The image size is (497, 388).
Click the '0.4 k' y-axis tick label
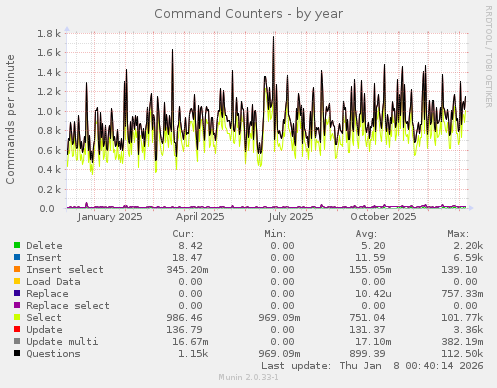click(49, 170)
